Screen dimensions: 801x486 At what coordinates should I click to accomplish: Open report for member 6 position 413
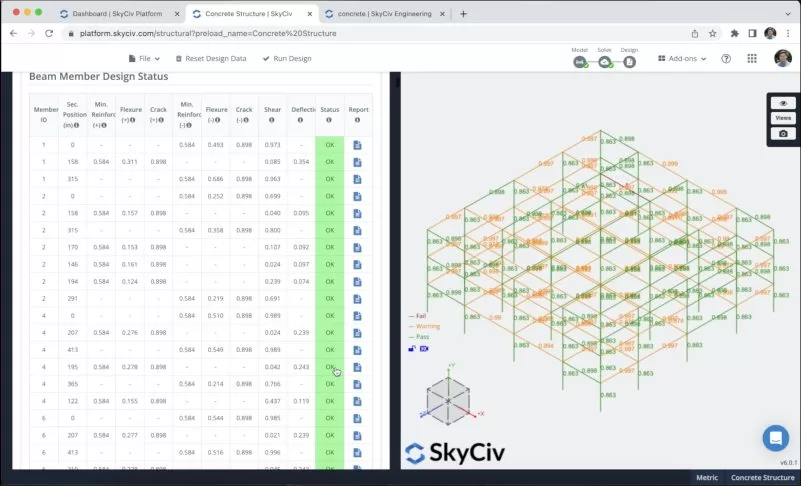coord(357,453)
